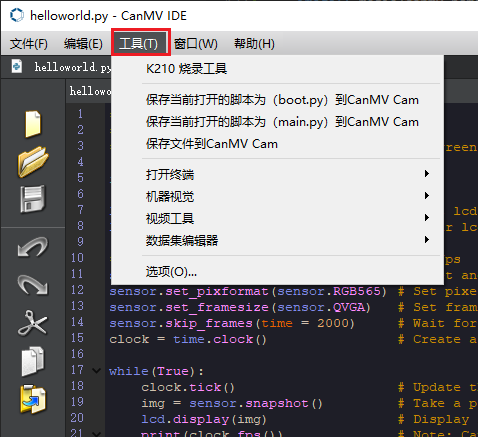Click line number 15 in the gutter
The image size is (478, 437).
pyautogui.click(x=77, y=338)
